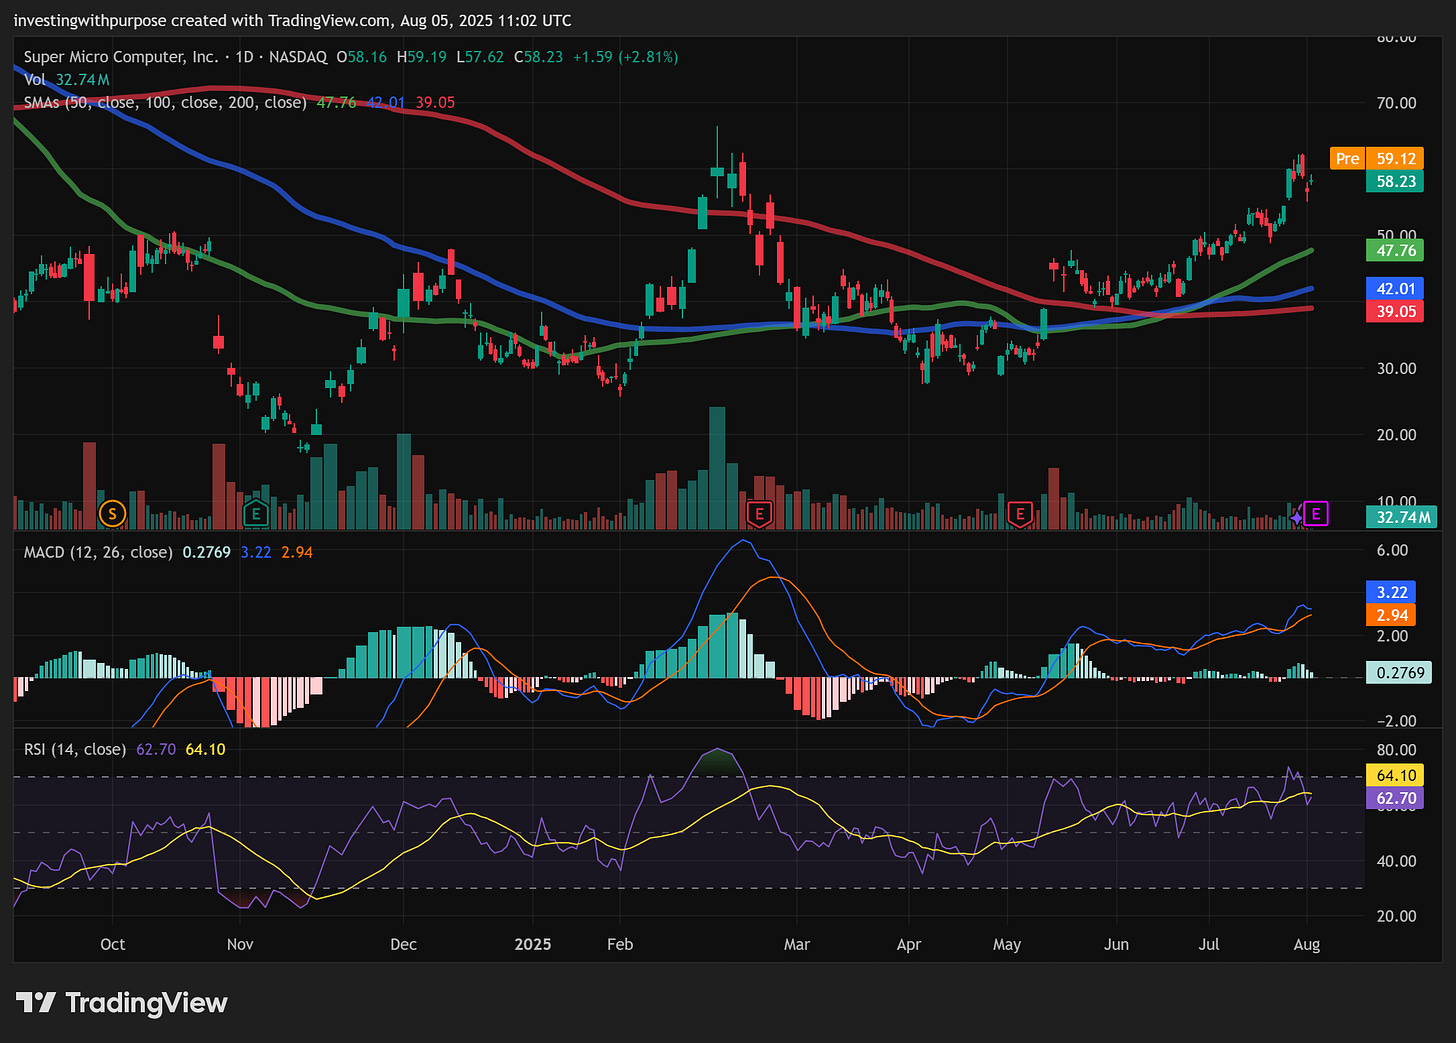Click the May label on time axis
The image size is (1456, 1043).
(1007, 944)
